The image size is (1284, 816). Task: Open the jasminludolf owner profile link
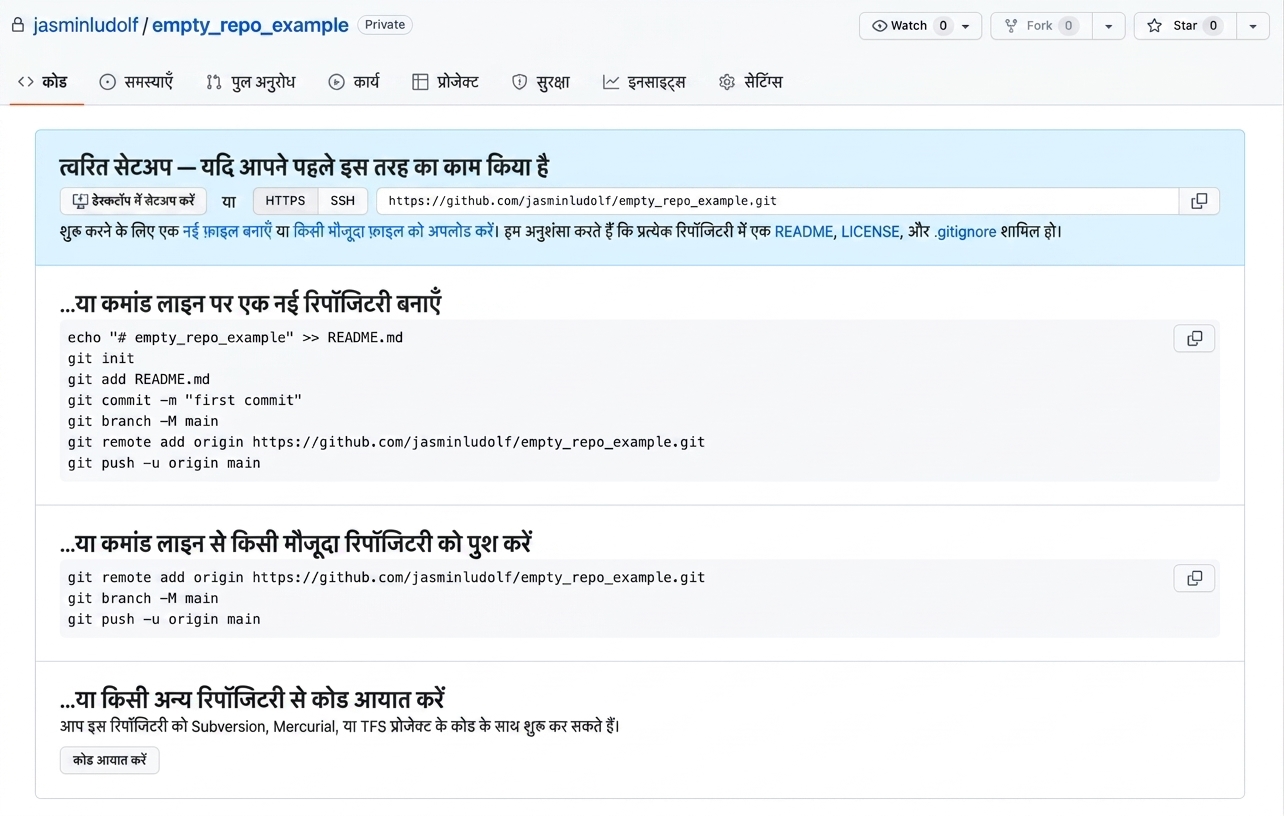coord(85,25)
